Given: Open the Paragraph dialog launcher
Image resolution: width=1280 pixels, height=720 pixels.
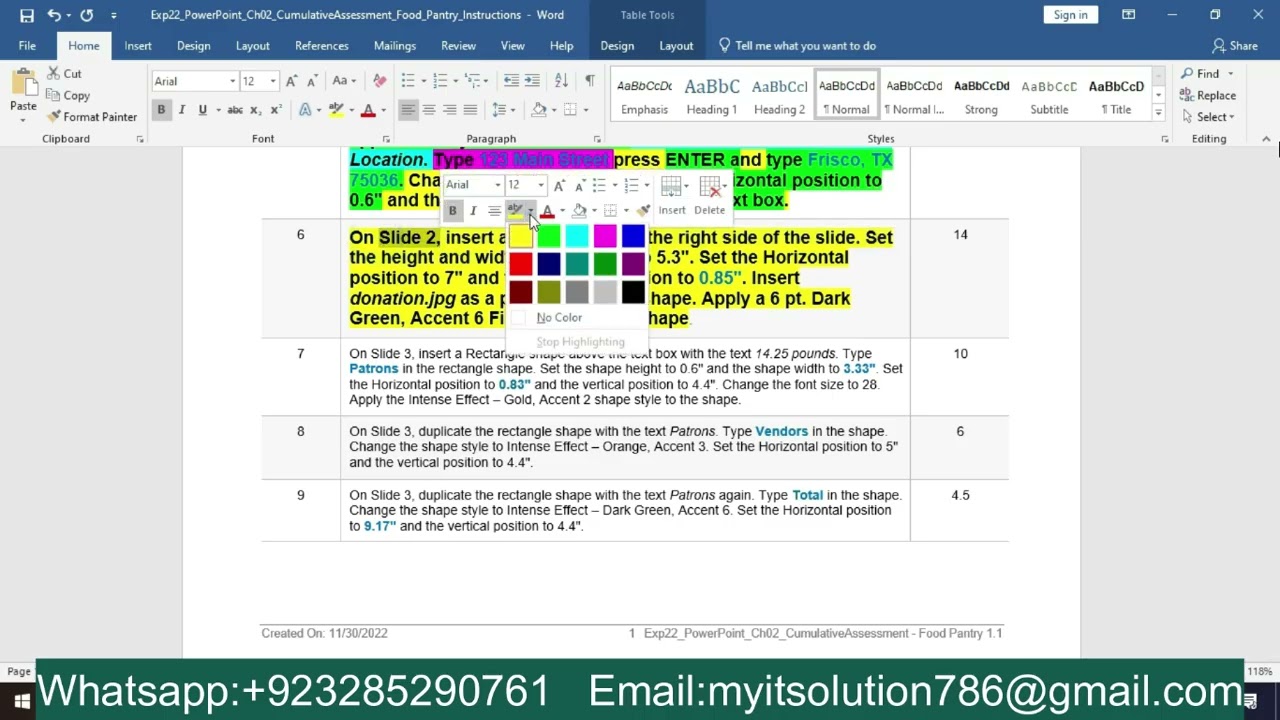Looking at the screenshot, I should [x=597, y=140].
